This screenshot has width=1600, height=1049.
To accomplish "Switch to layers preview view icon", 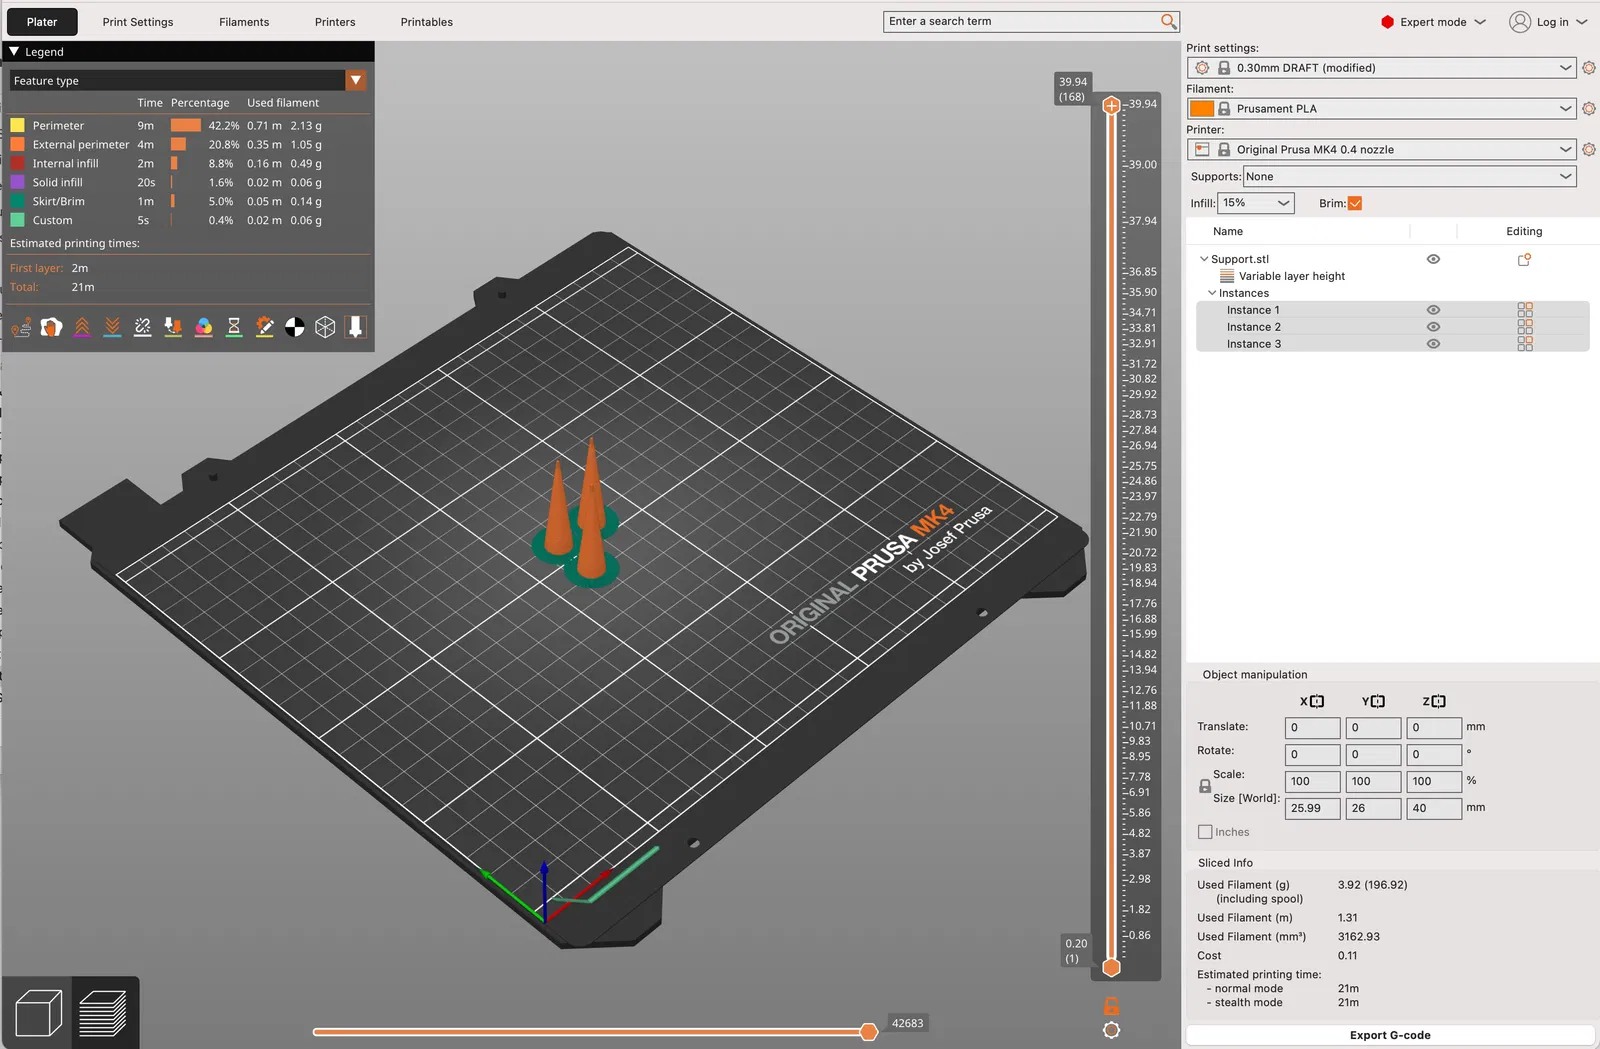I will pyautogui.click(x=103, y=1013).
